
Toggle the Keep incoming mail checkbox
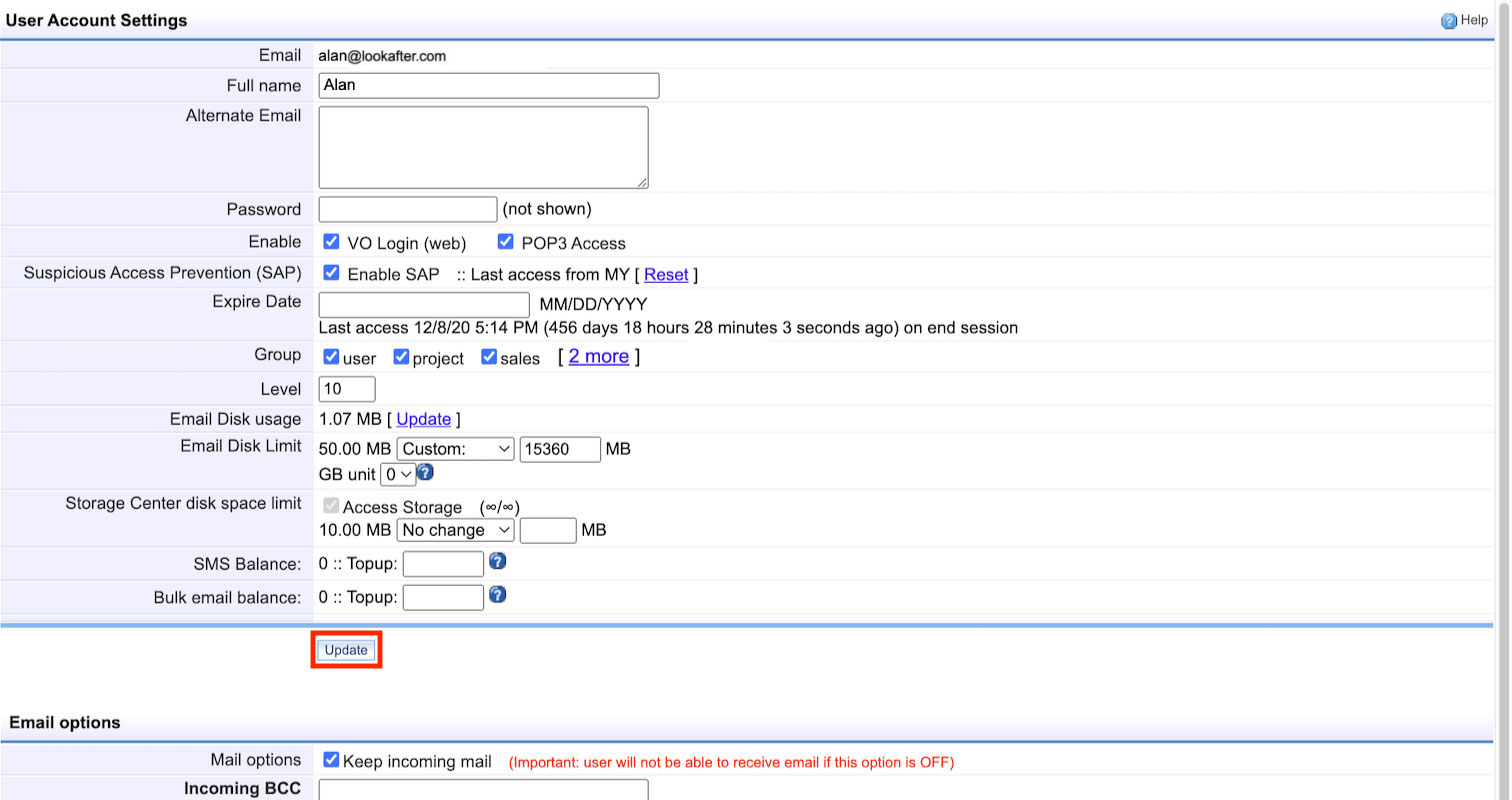(x=332, y=760)
